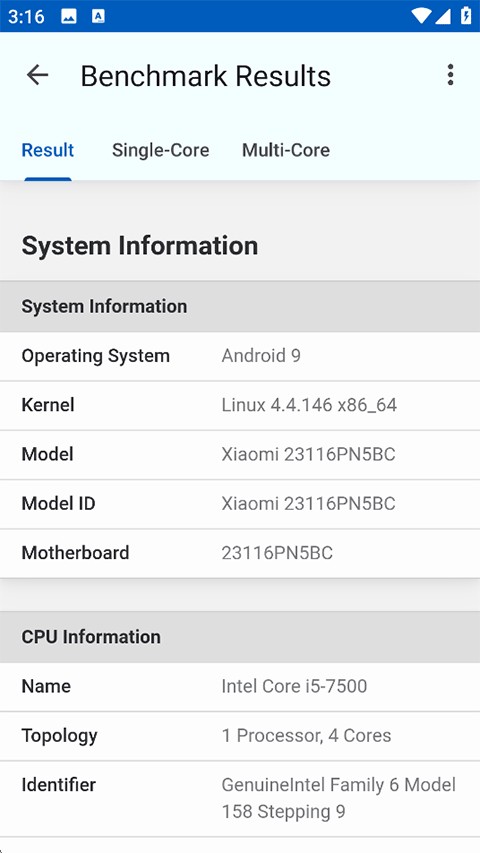
Task: Tap the Benchmark Results title
Action: coord(206,76)
